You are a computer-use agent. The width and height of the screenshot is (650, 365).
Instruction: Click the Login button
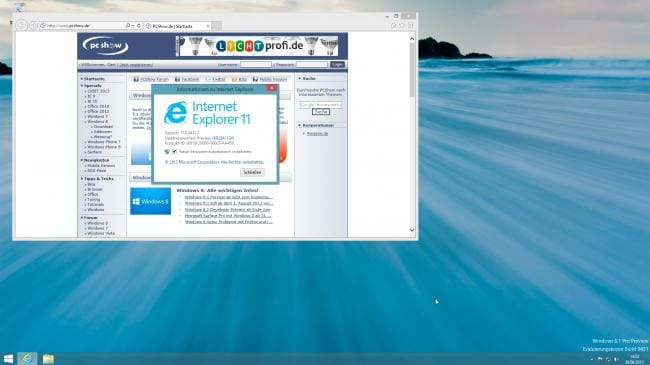[337, 64]
